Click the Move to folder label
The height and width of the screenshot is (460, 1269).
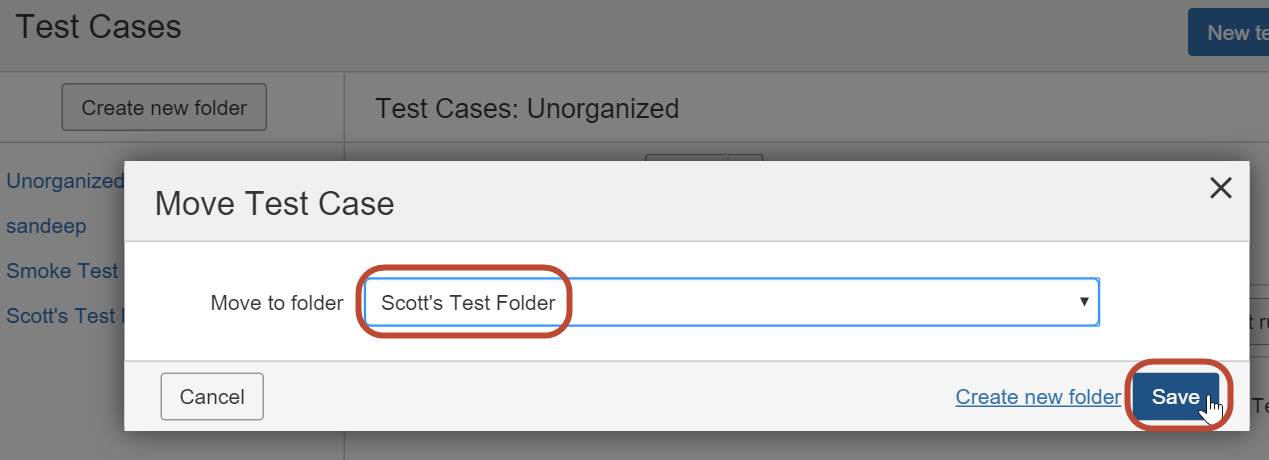point(277,303)
